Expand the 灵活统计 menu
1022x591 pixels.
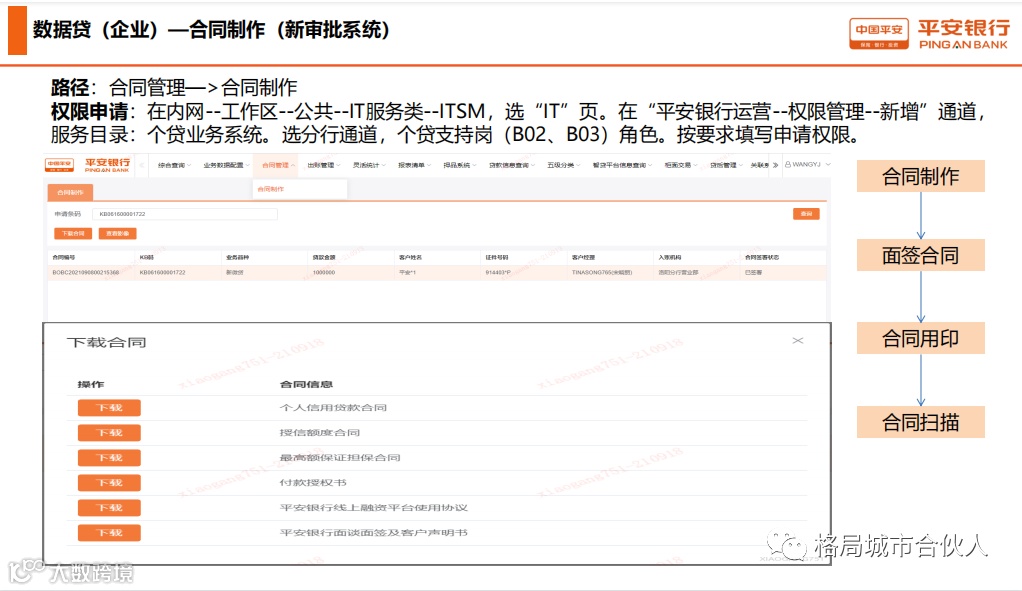pyautogui.click(x=369, y=166)
